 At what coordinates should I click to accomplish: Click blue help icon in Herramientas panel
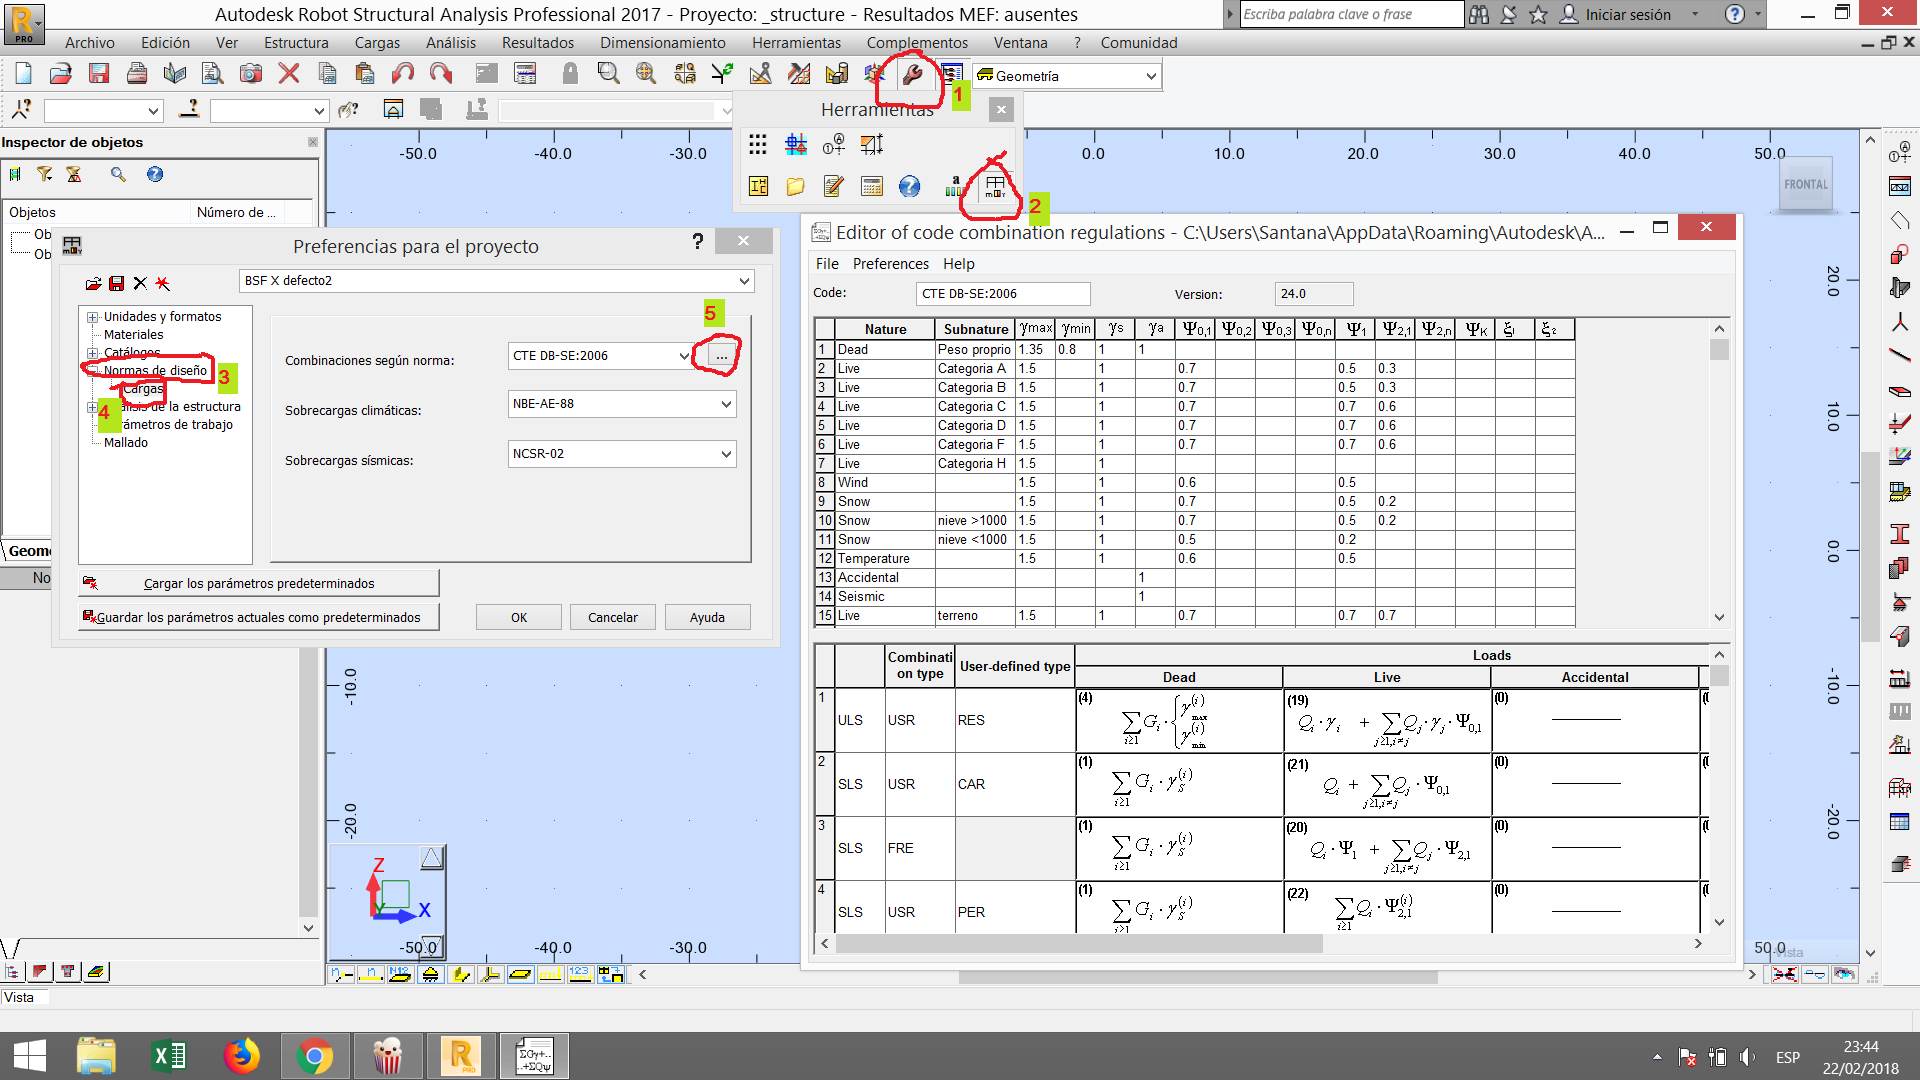pos(909,186)
